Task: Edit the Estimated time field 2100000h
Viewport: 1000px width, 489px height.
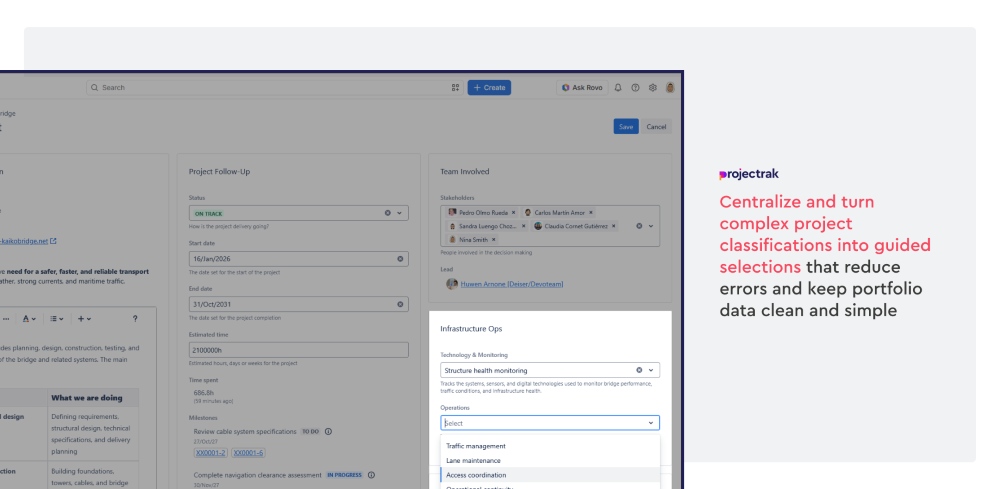Action: tap(298, 350)
